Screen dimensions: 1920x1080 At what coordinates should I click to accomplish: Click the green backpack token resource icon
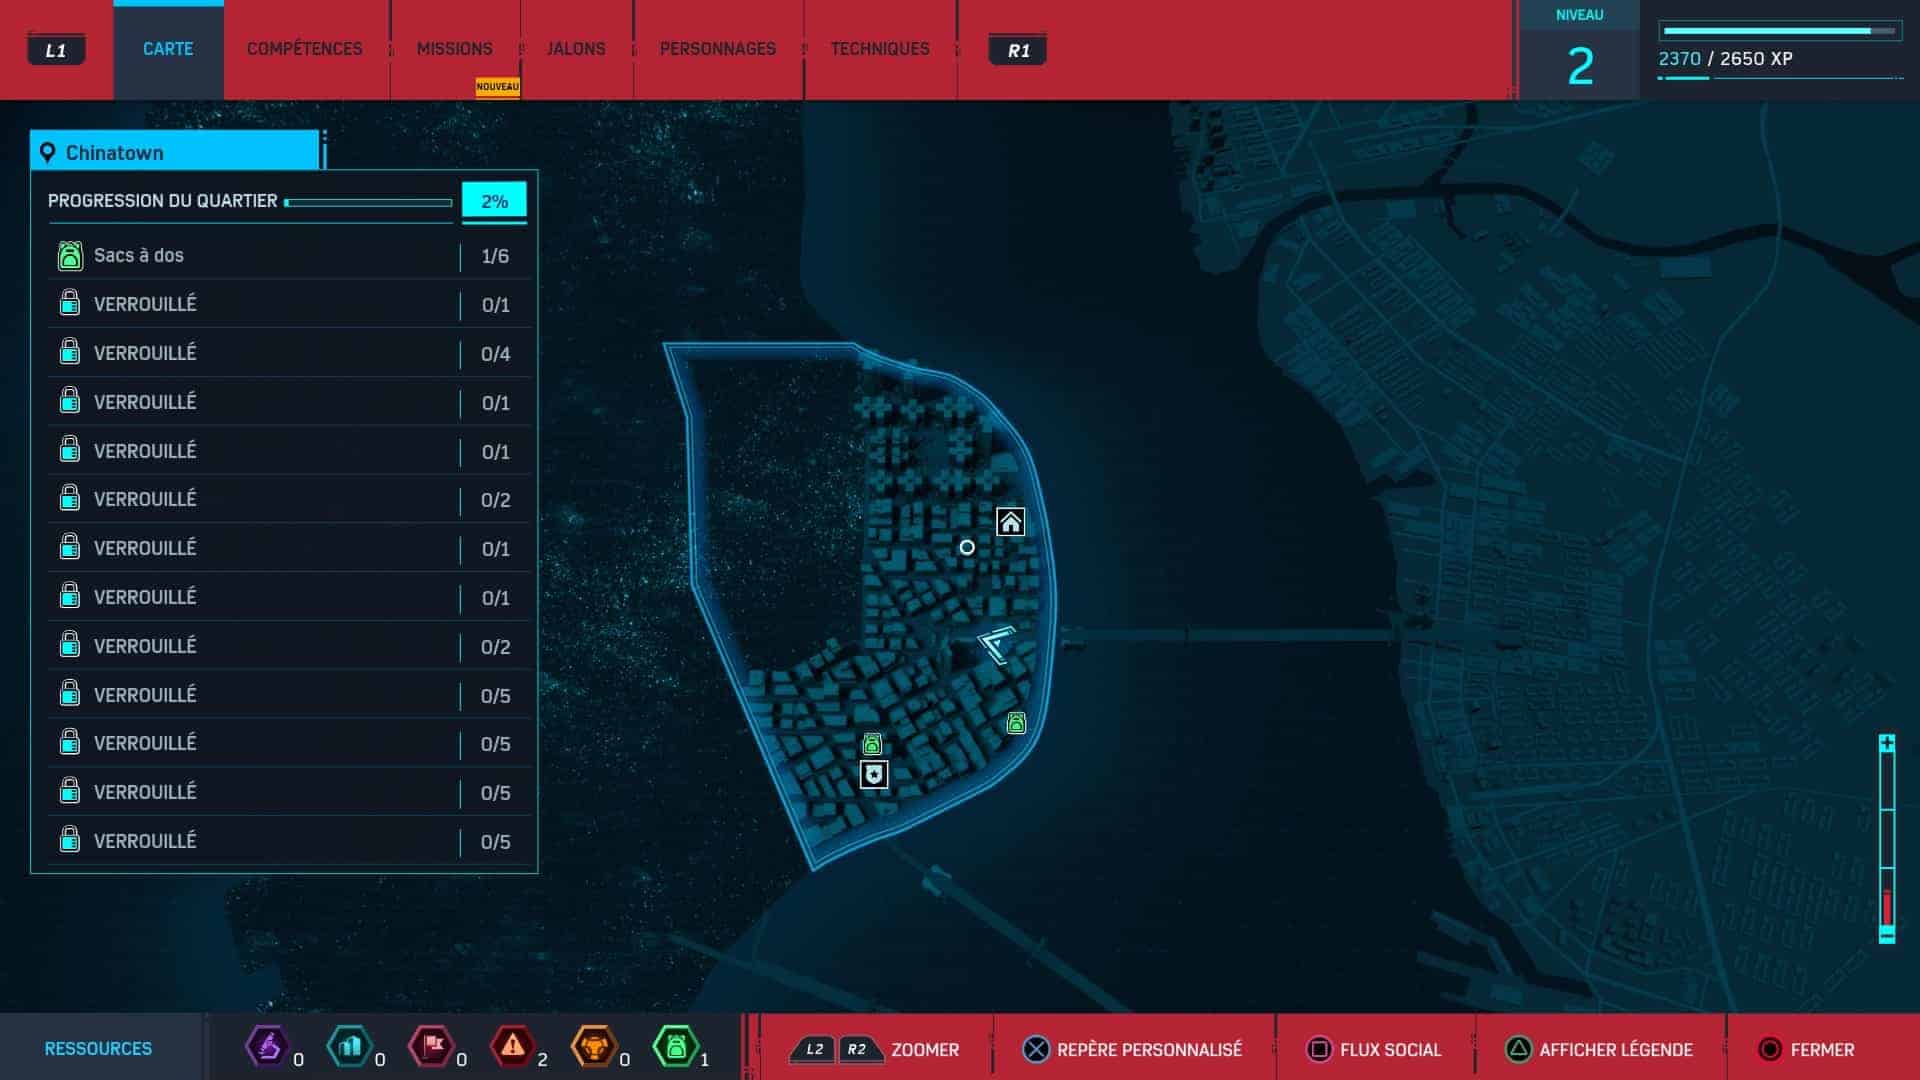point(675,1047)
